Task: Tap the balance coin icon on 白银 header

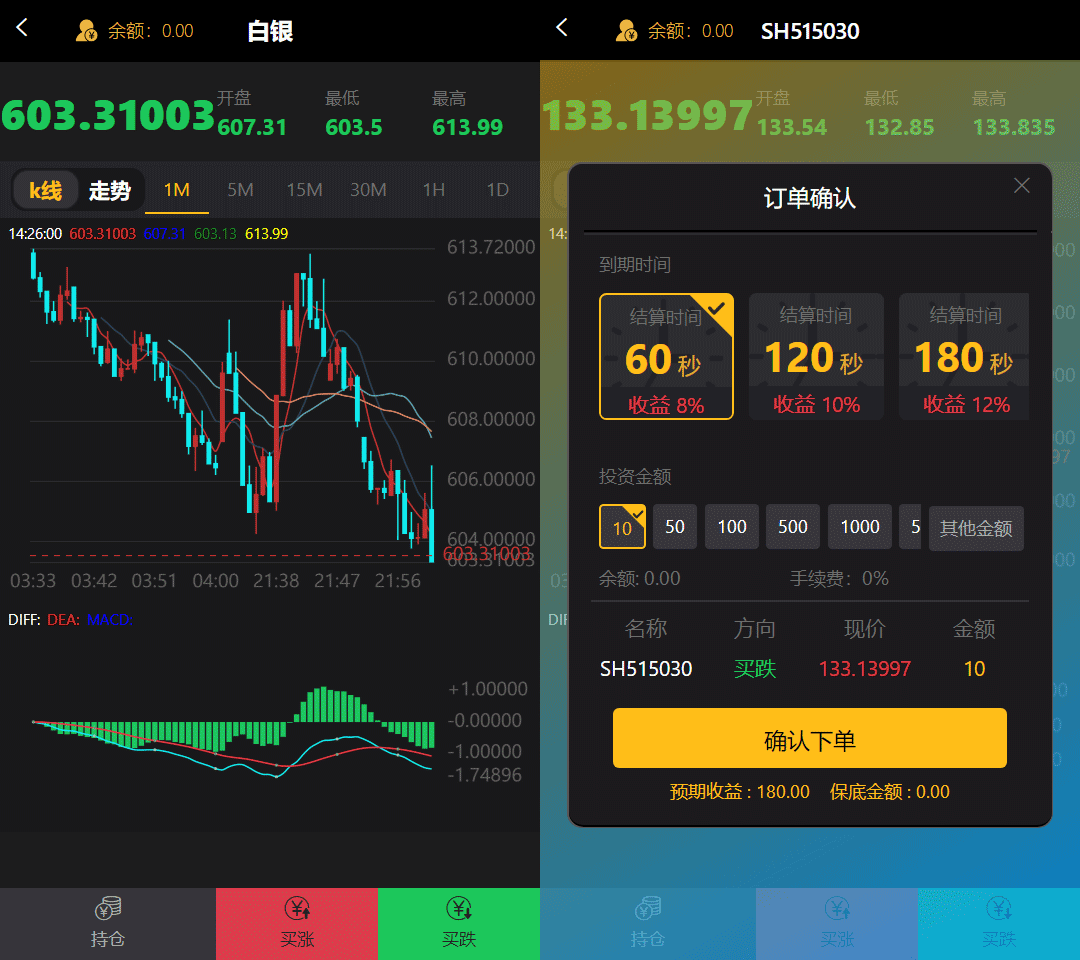Action: pos(87,31)
